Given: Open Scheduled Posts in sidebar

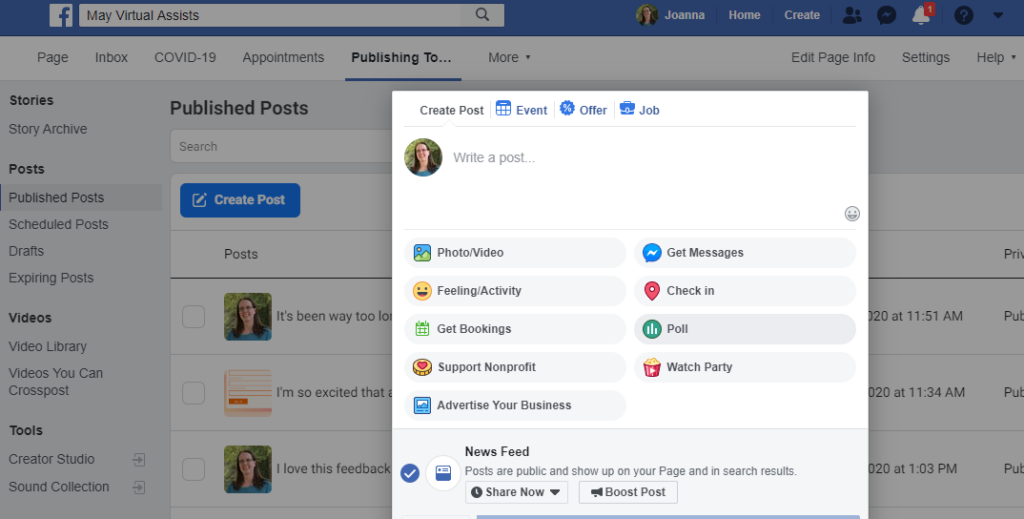Looking at the screenshot, I should [58, 224].
